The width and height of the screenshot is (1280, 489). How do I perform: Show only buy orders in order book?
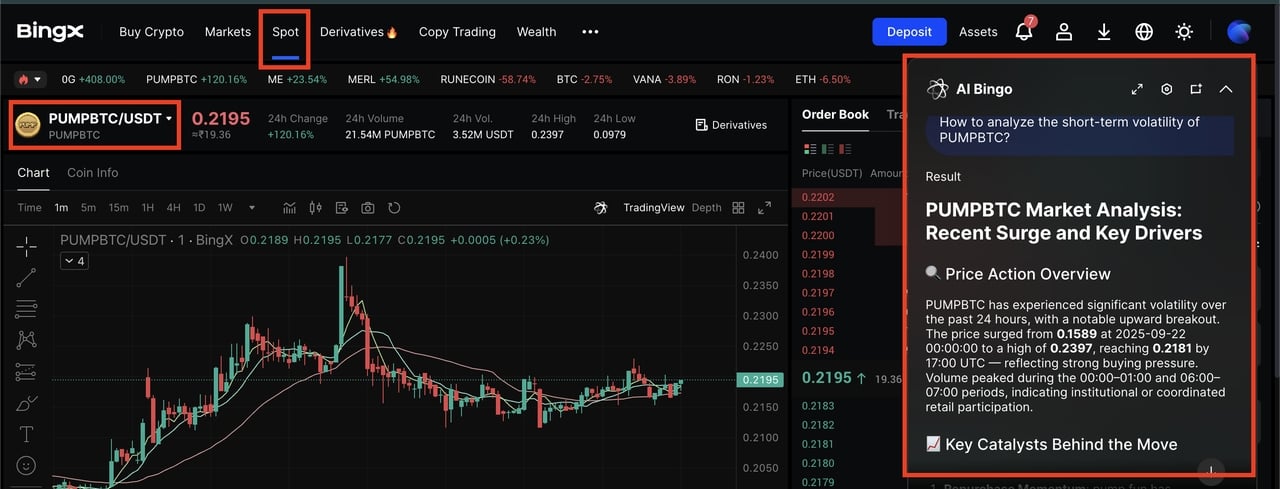[x=828, y=150]
